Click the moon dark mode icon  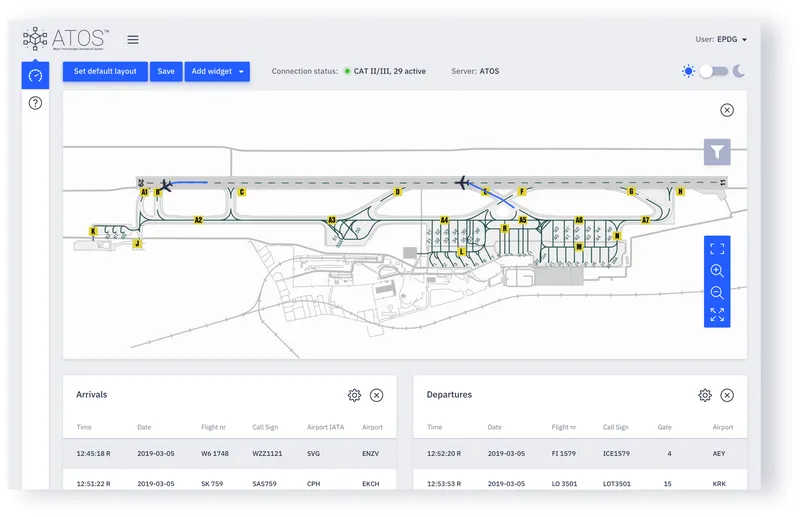point(739,71)
